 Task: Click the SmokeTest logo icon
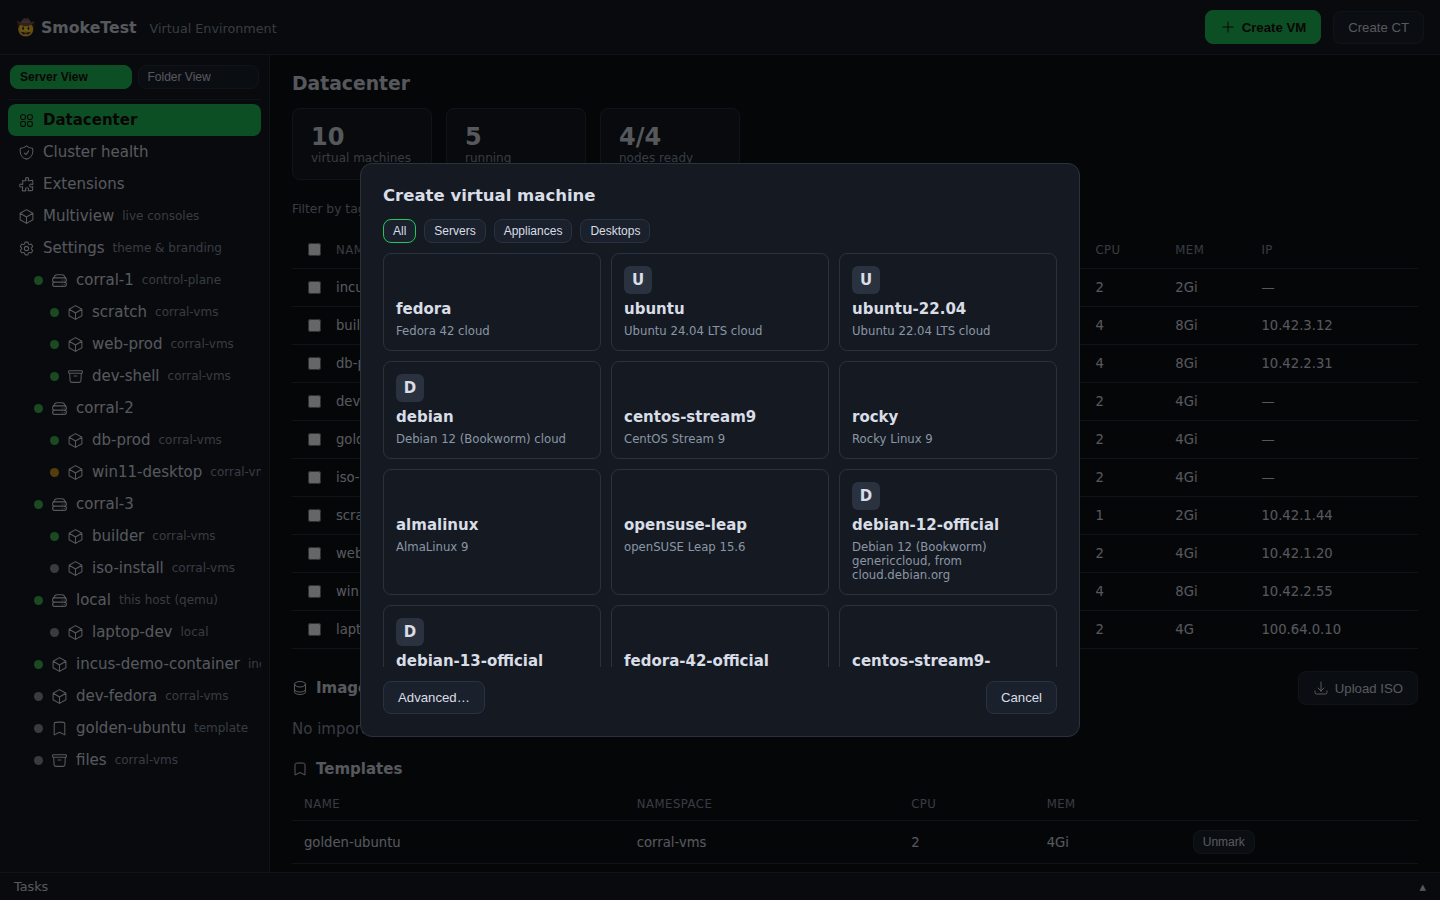26,28
